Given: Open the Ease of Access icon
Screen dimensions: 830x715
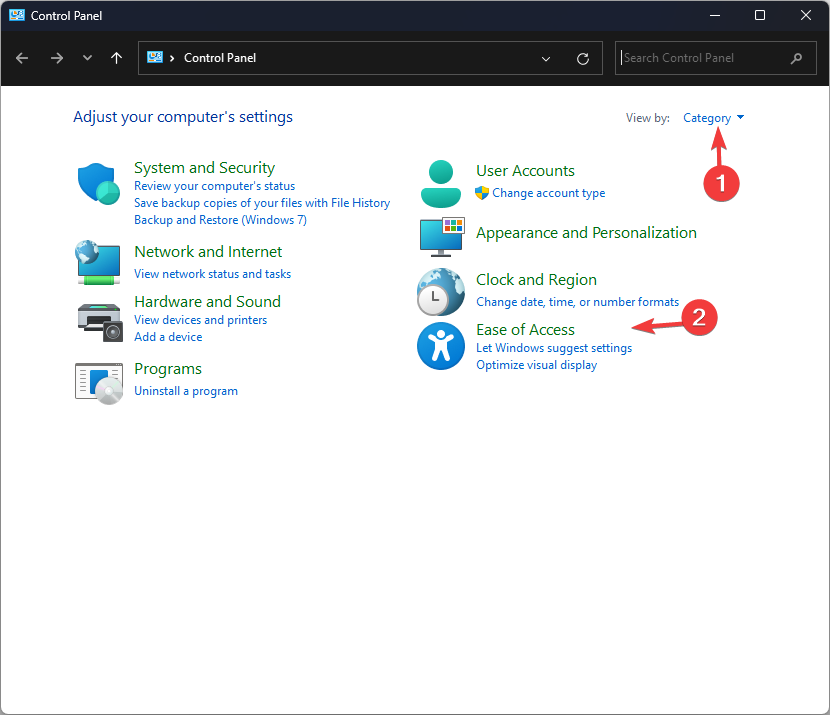Looking at the screenshot, I should click(x=440, y=347).
